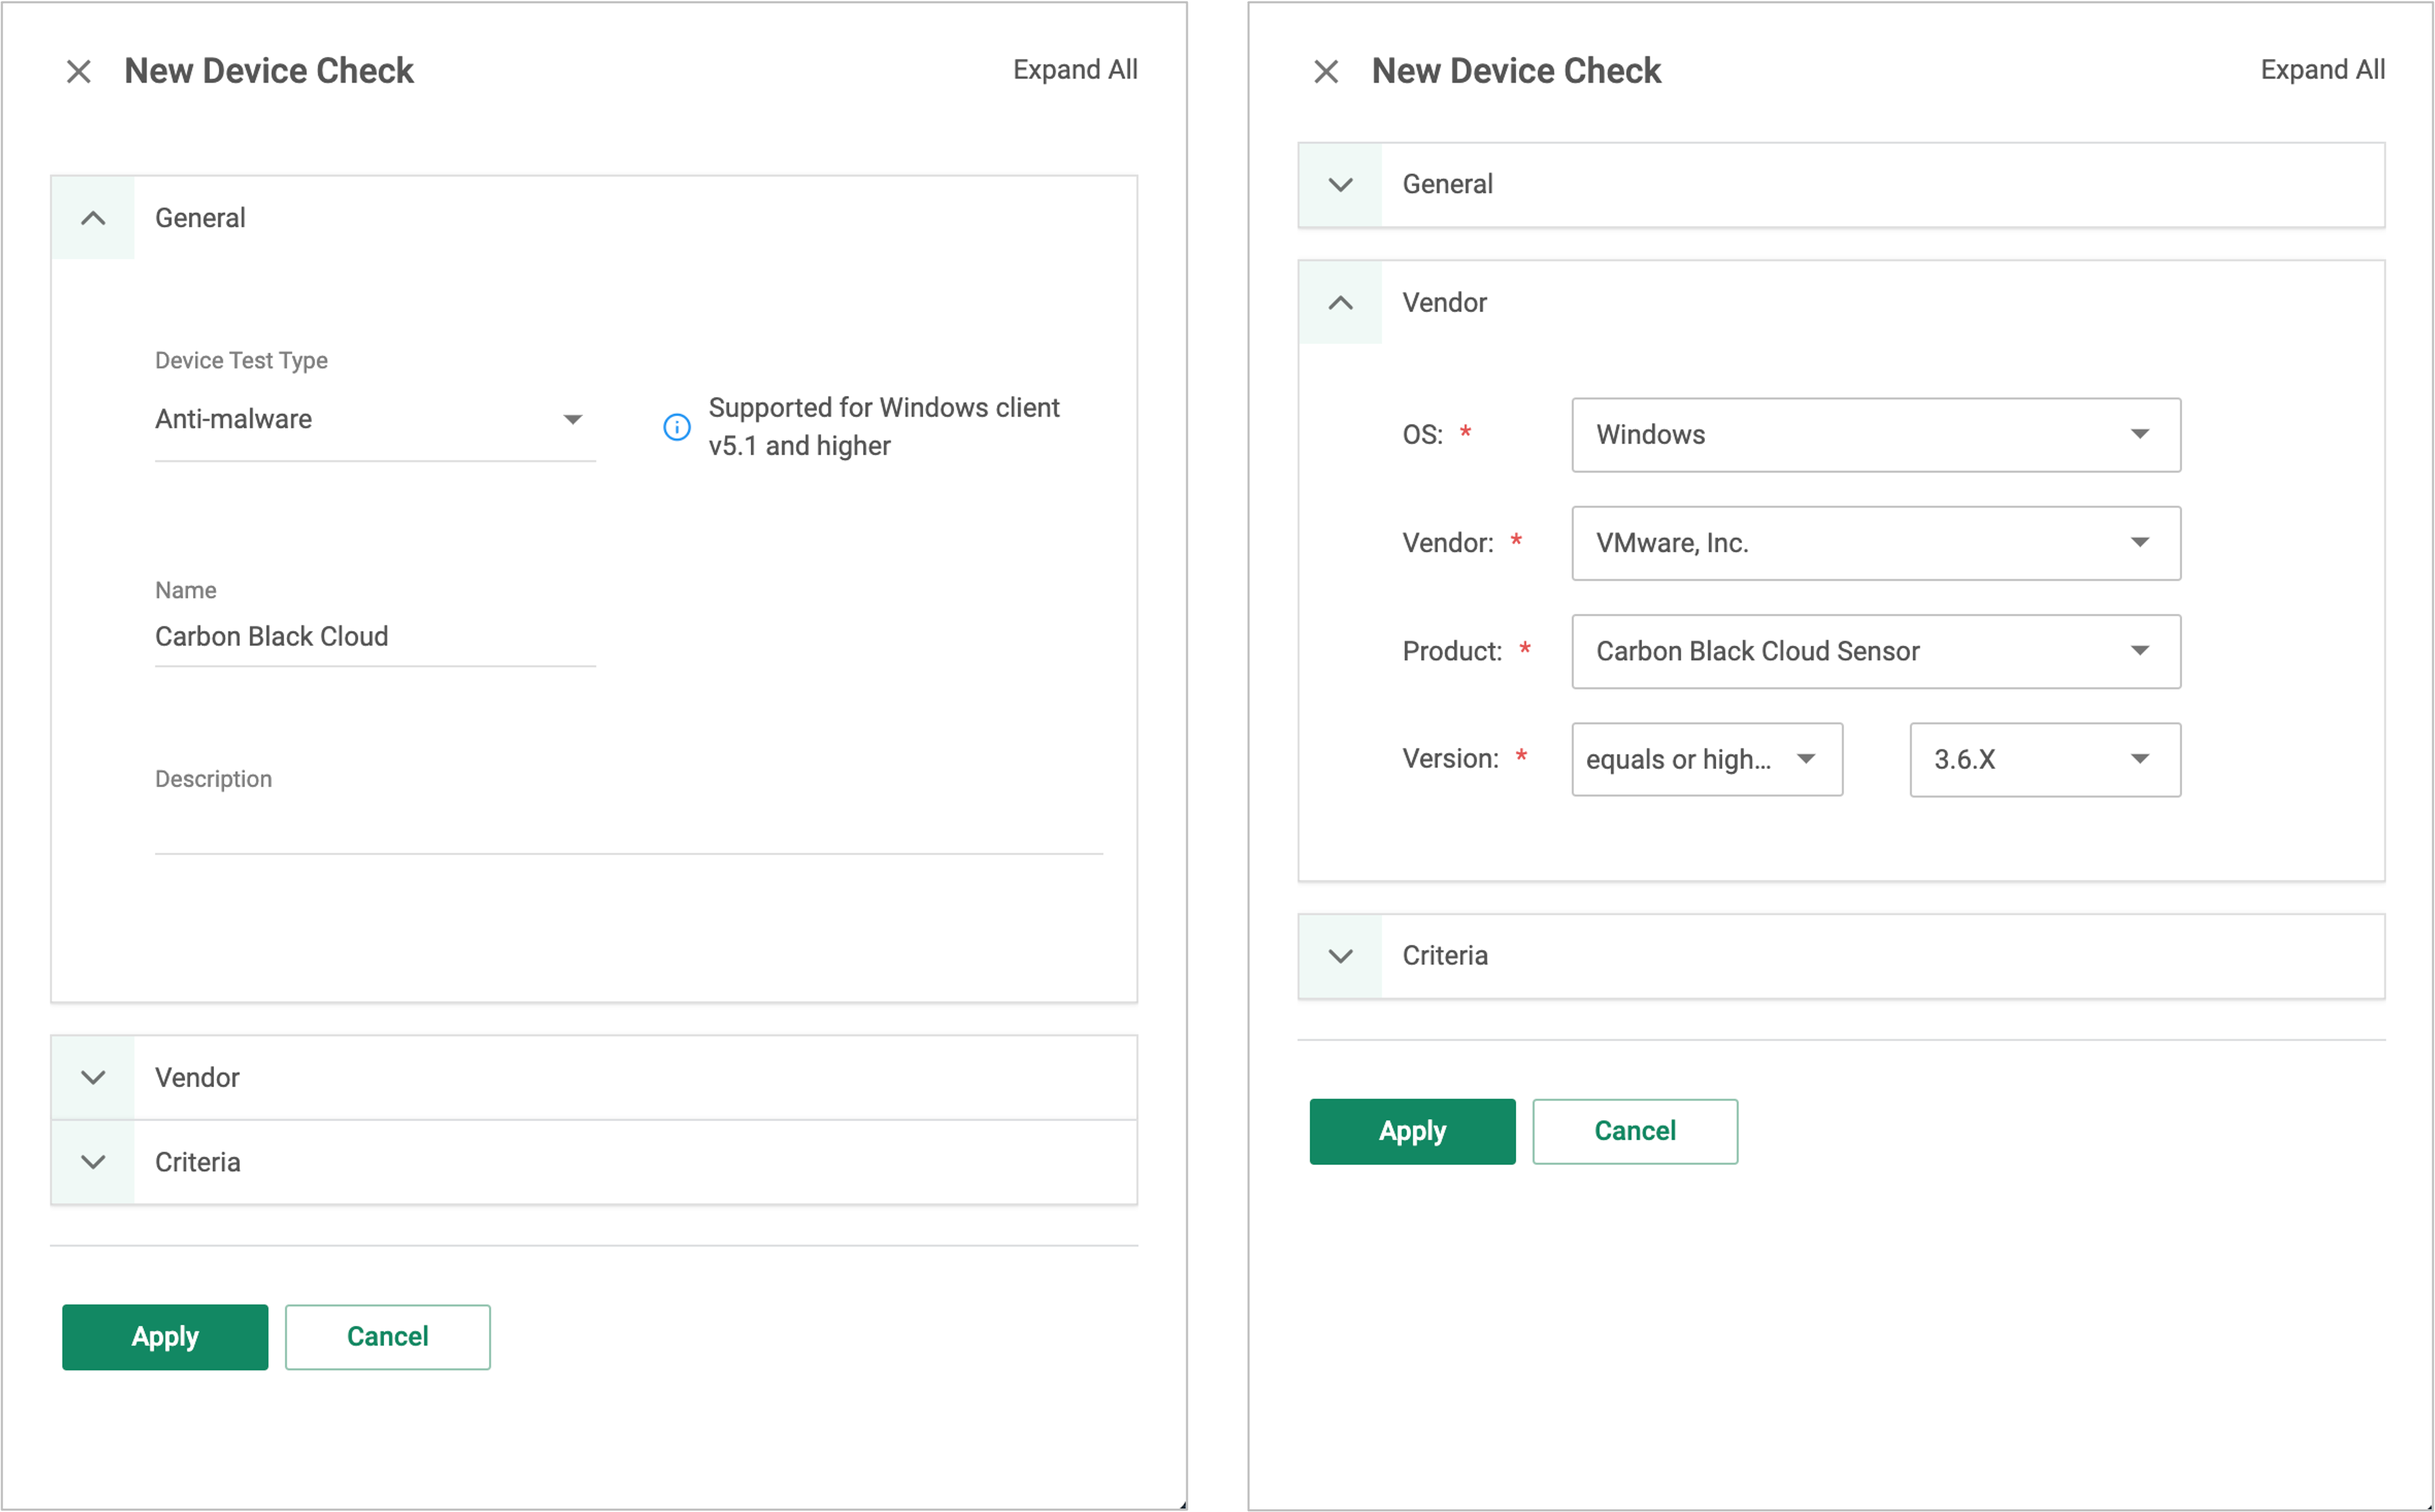The image size is (2435, 1512).
Task: Click Cancel button in left panel
Action: pos(388,1337)
